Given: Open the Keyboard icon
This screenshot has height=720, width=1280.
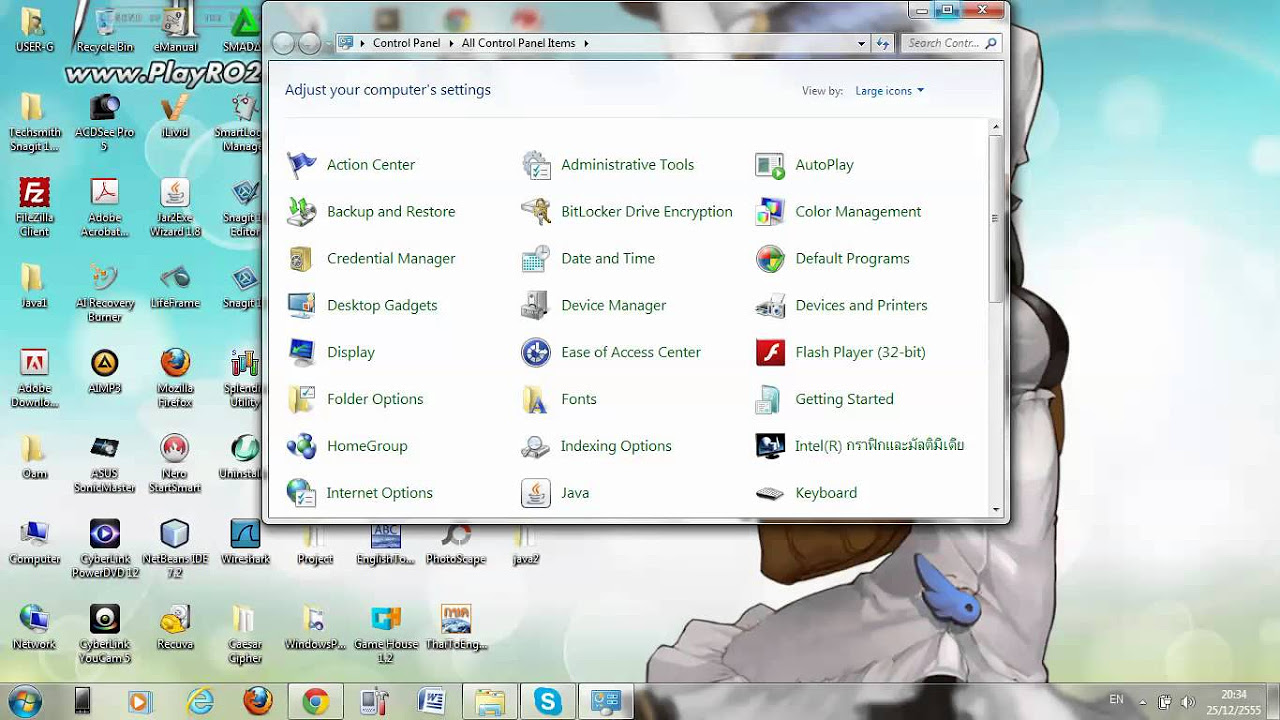Looking at the screenshot, I should [770, 493].
